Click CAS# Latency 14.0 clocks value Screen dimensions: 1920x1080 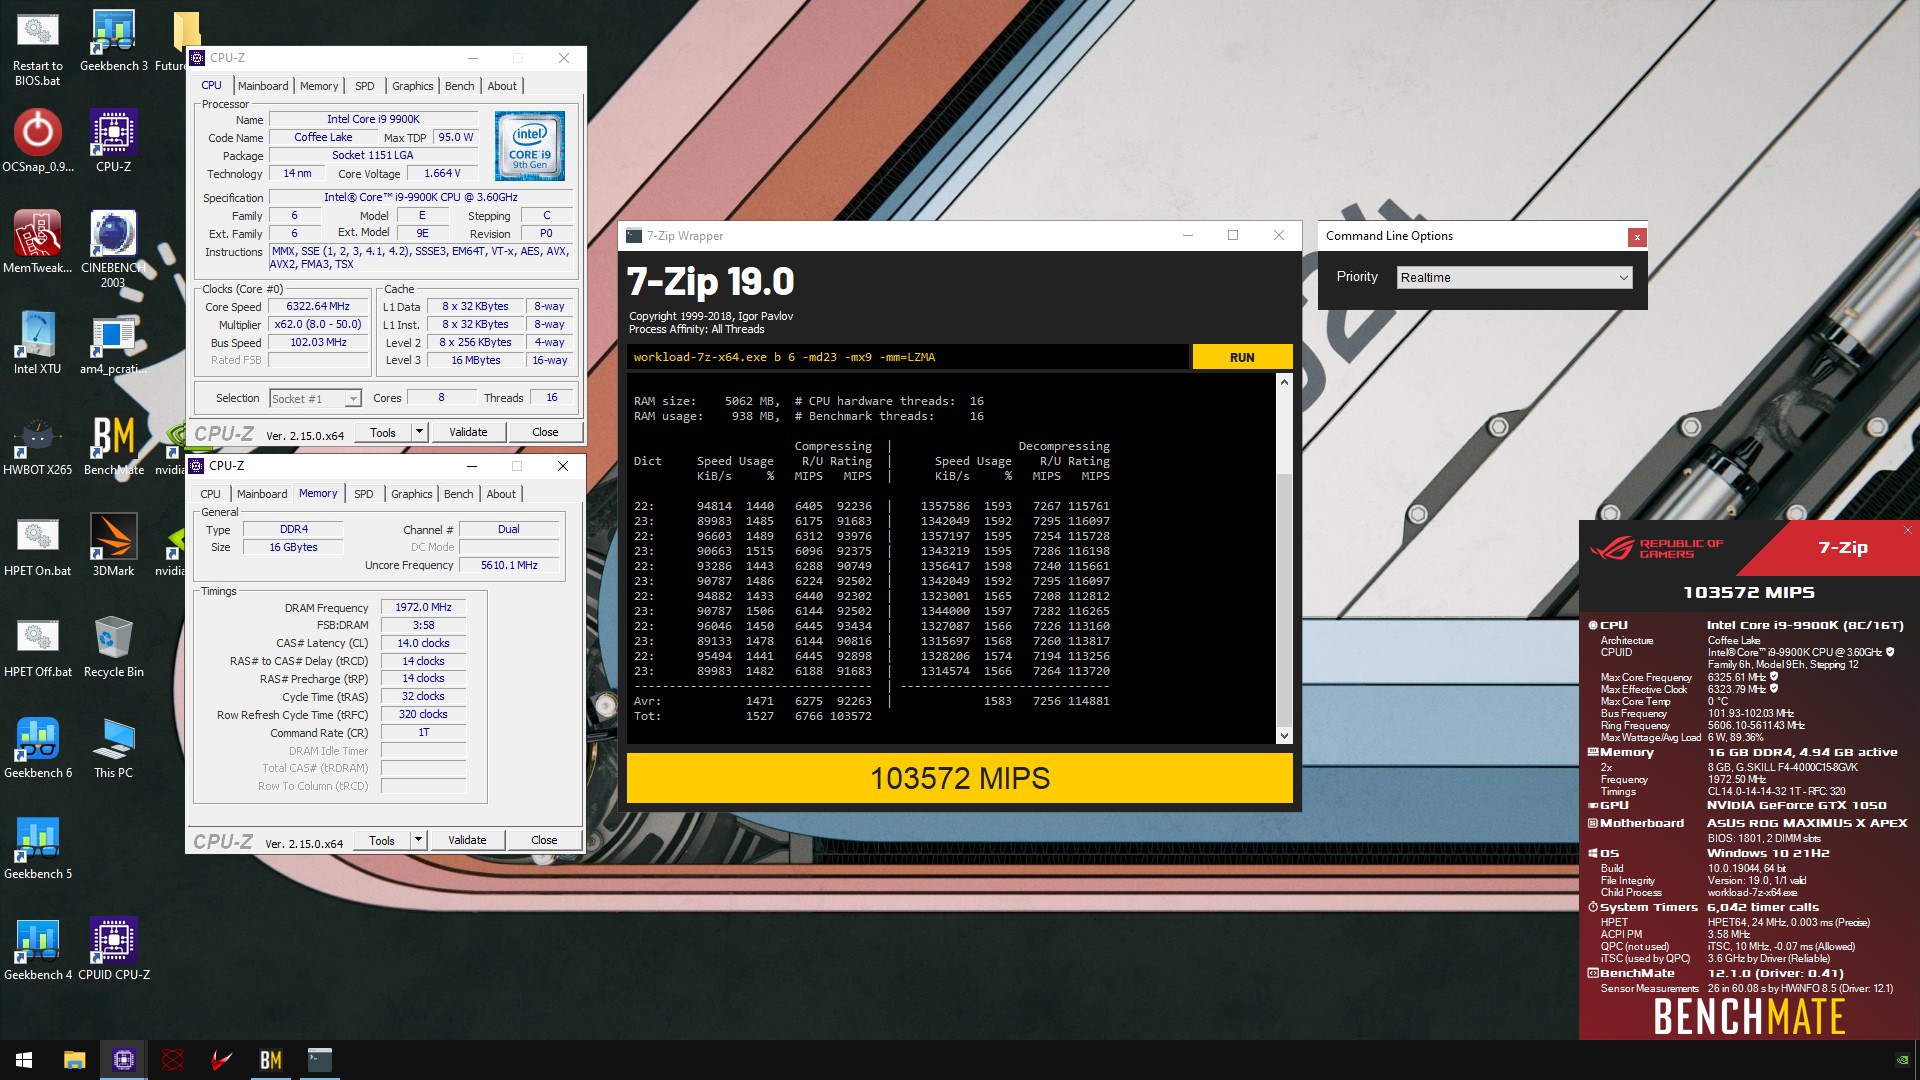pyautogui.click(x=423, y=643)
